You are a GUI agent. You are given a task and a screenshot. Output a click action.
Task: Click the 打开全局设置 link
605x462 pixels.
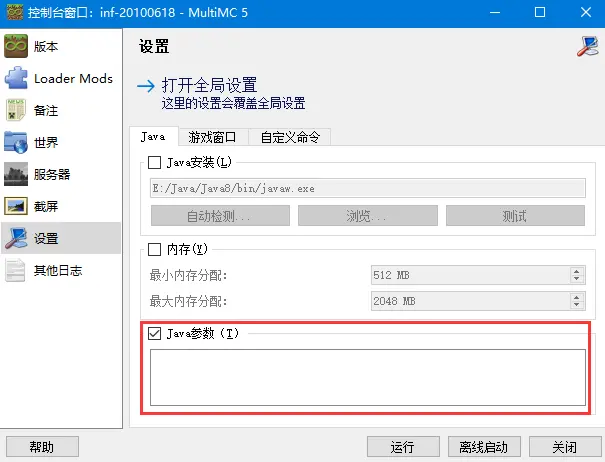pos(210,85)
